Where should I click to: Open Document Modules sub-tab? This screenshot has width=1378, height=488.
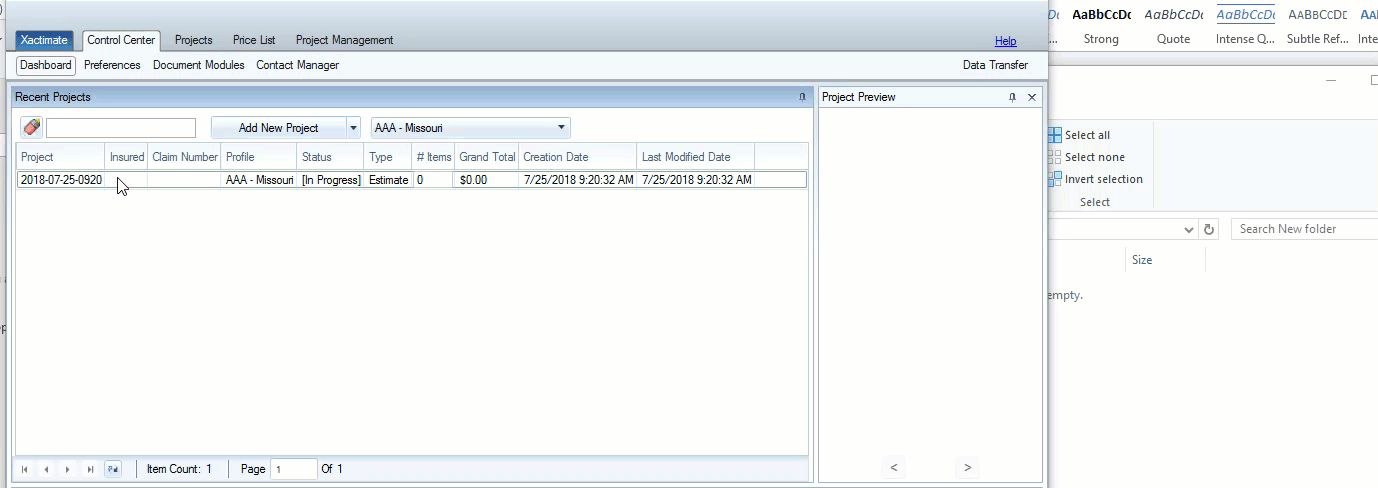point(199,65)
